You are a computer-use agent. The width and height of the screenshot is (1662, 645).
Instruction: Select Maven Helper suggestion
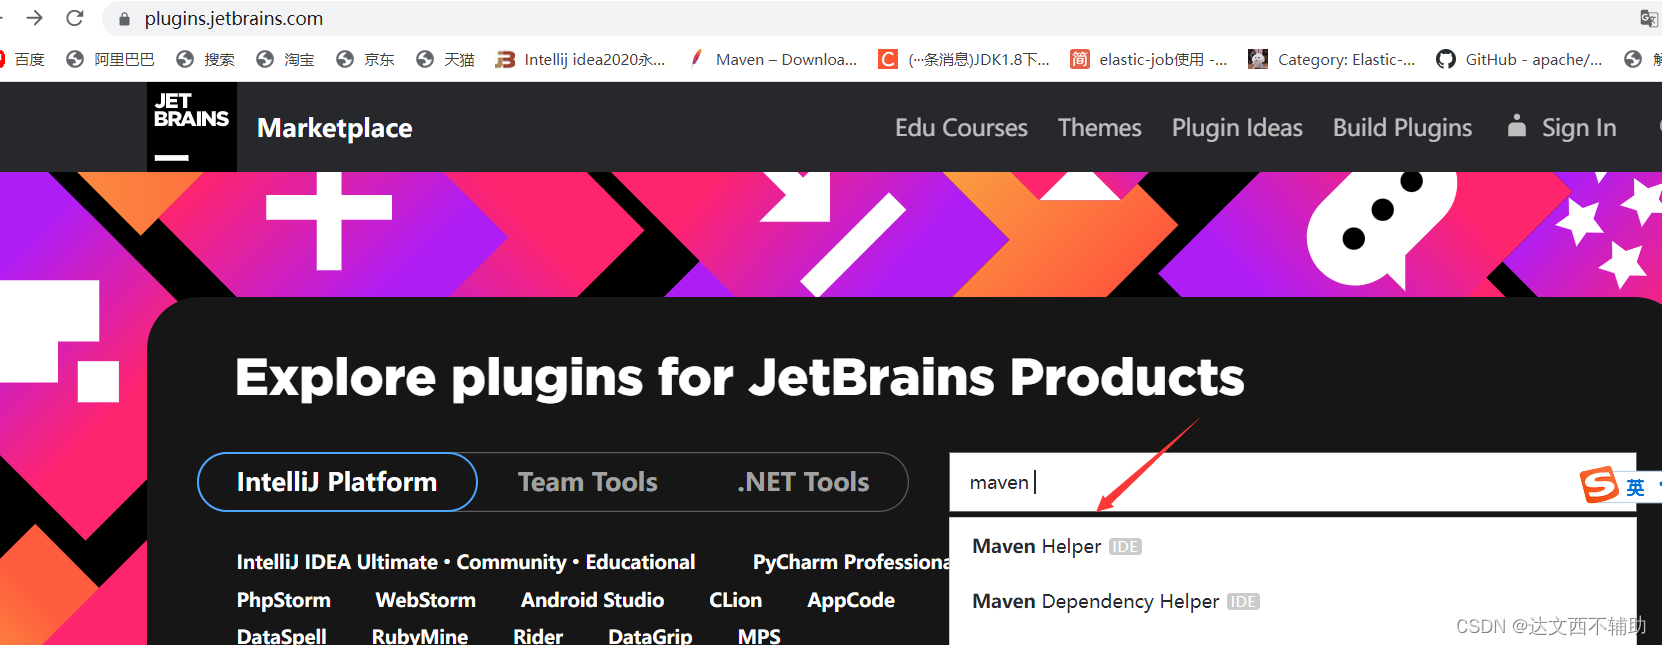tap(1292, 546)
